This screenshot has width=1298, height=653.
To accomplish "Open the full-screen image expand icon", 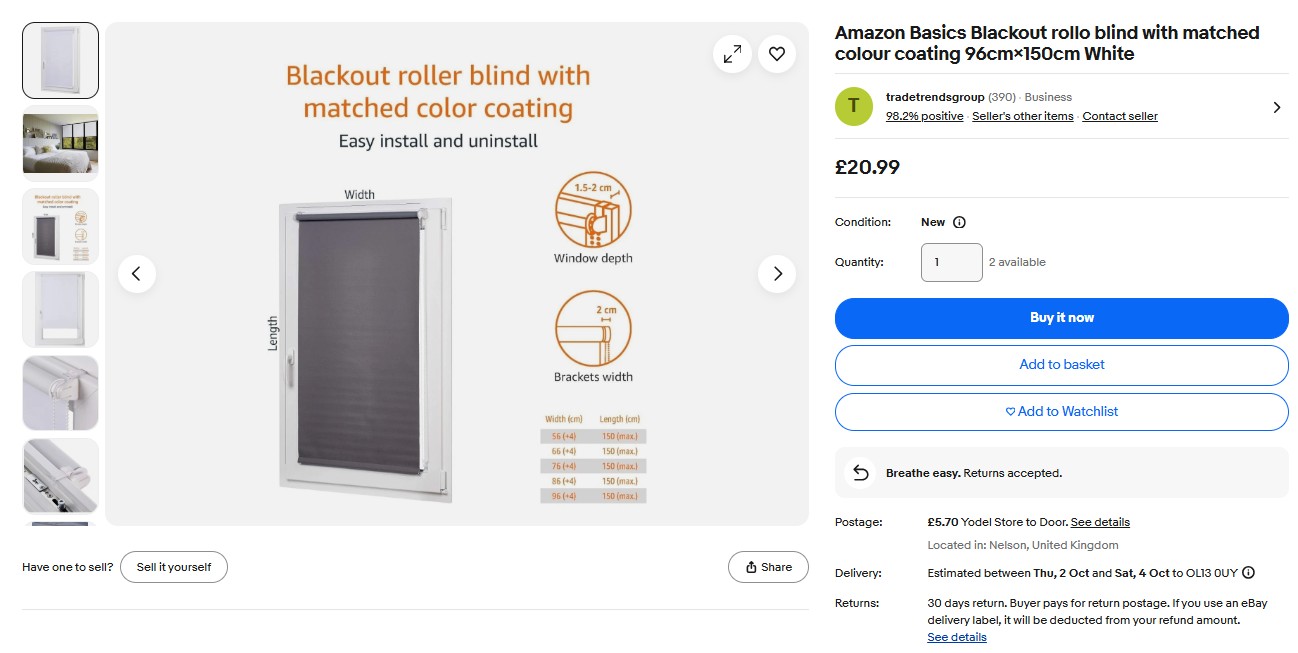I will (x=732, y=54).
